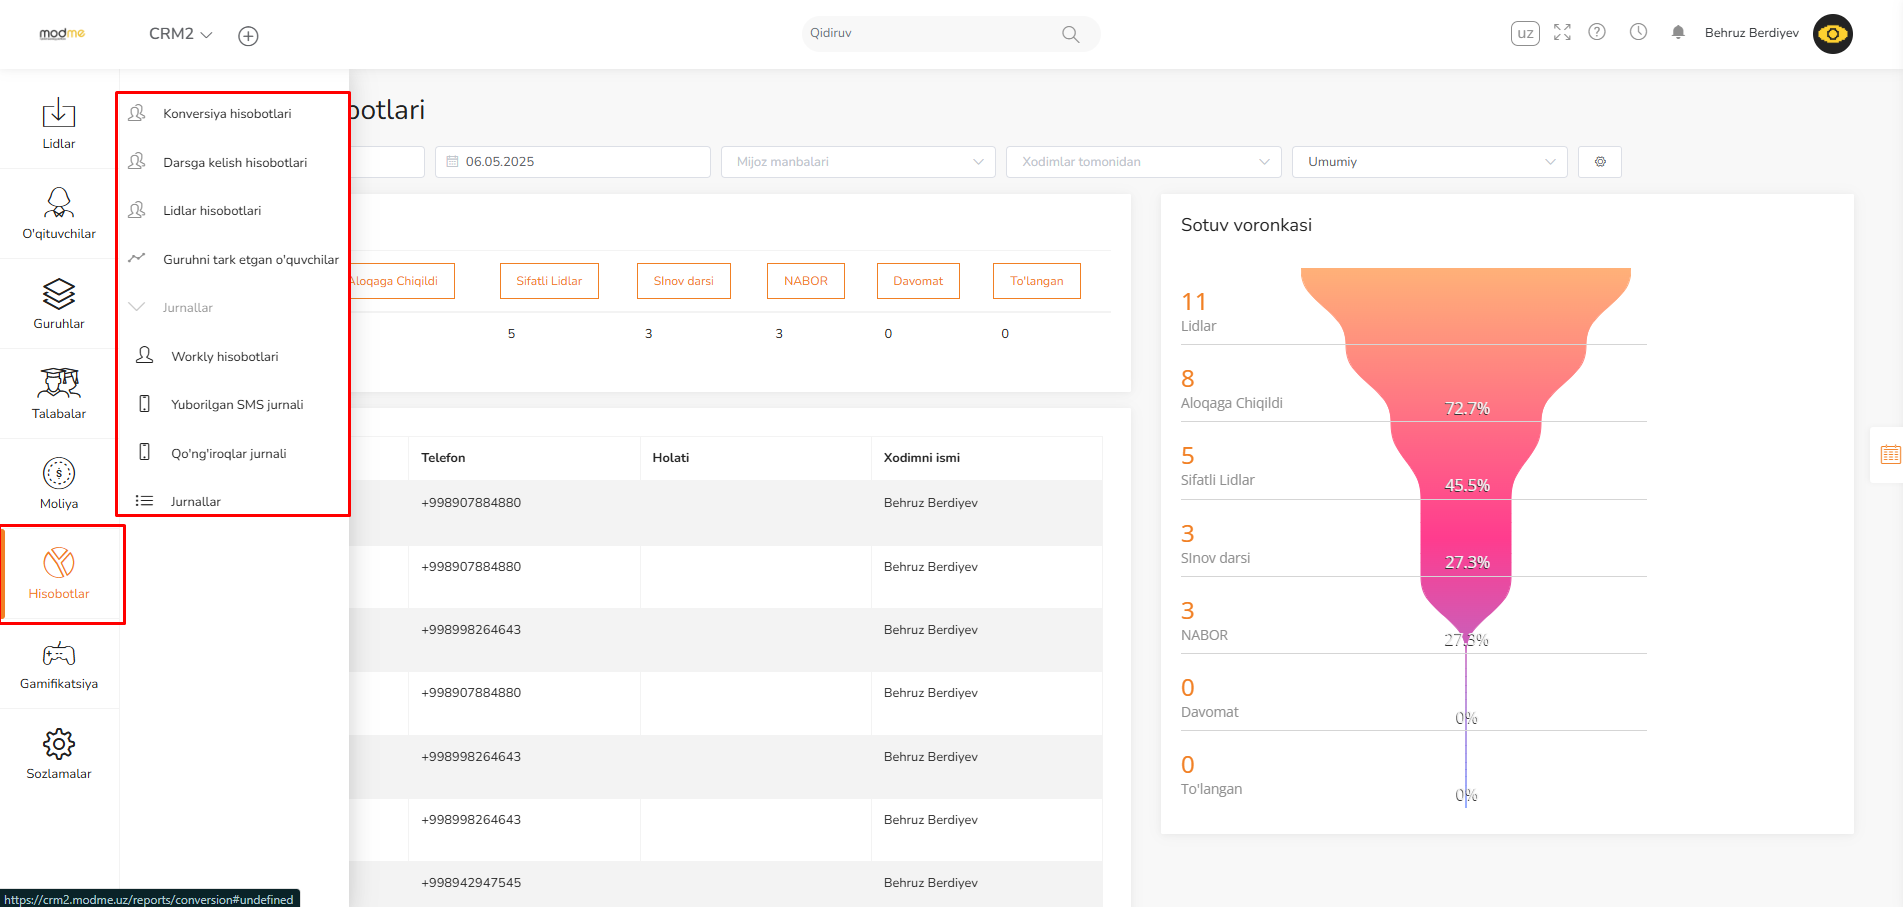Open the Mijoz manbalari dropdown
The height and width of the screenshot is (907, 1903).
pyautogui.click(x=858, y=162)
